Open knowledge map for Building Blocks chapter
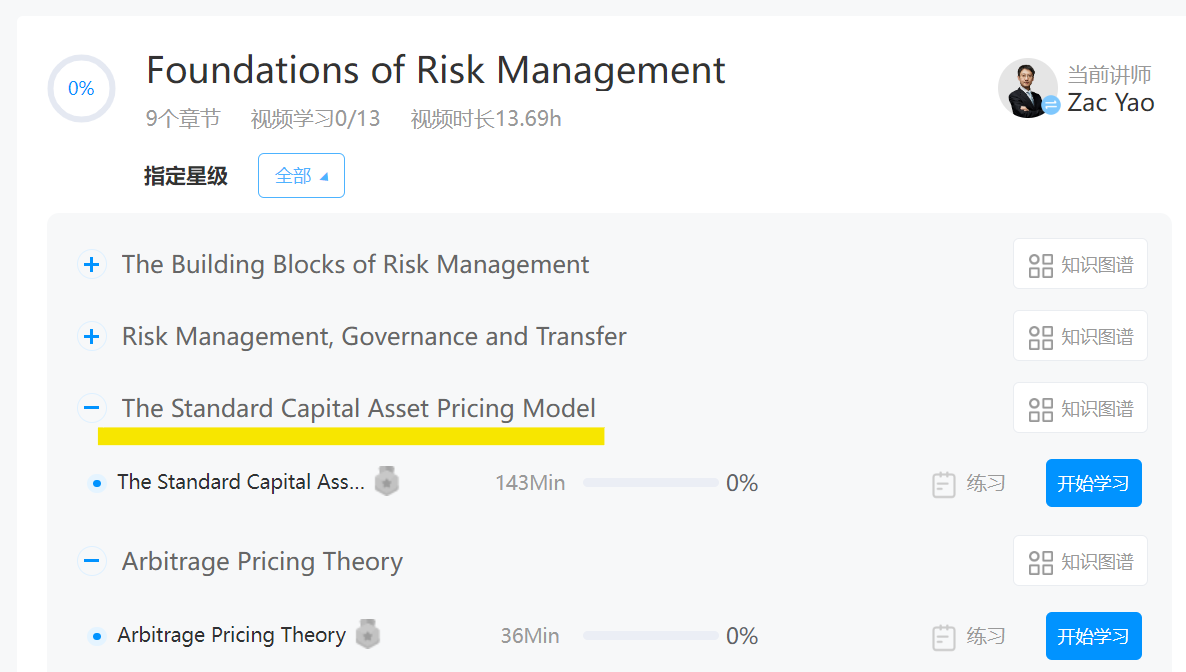Screen dimensions: 1186x672 (x=1080, y=264)
